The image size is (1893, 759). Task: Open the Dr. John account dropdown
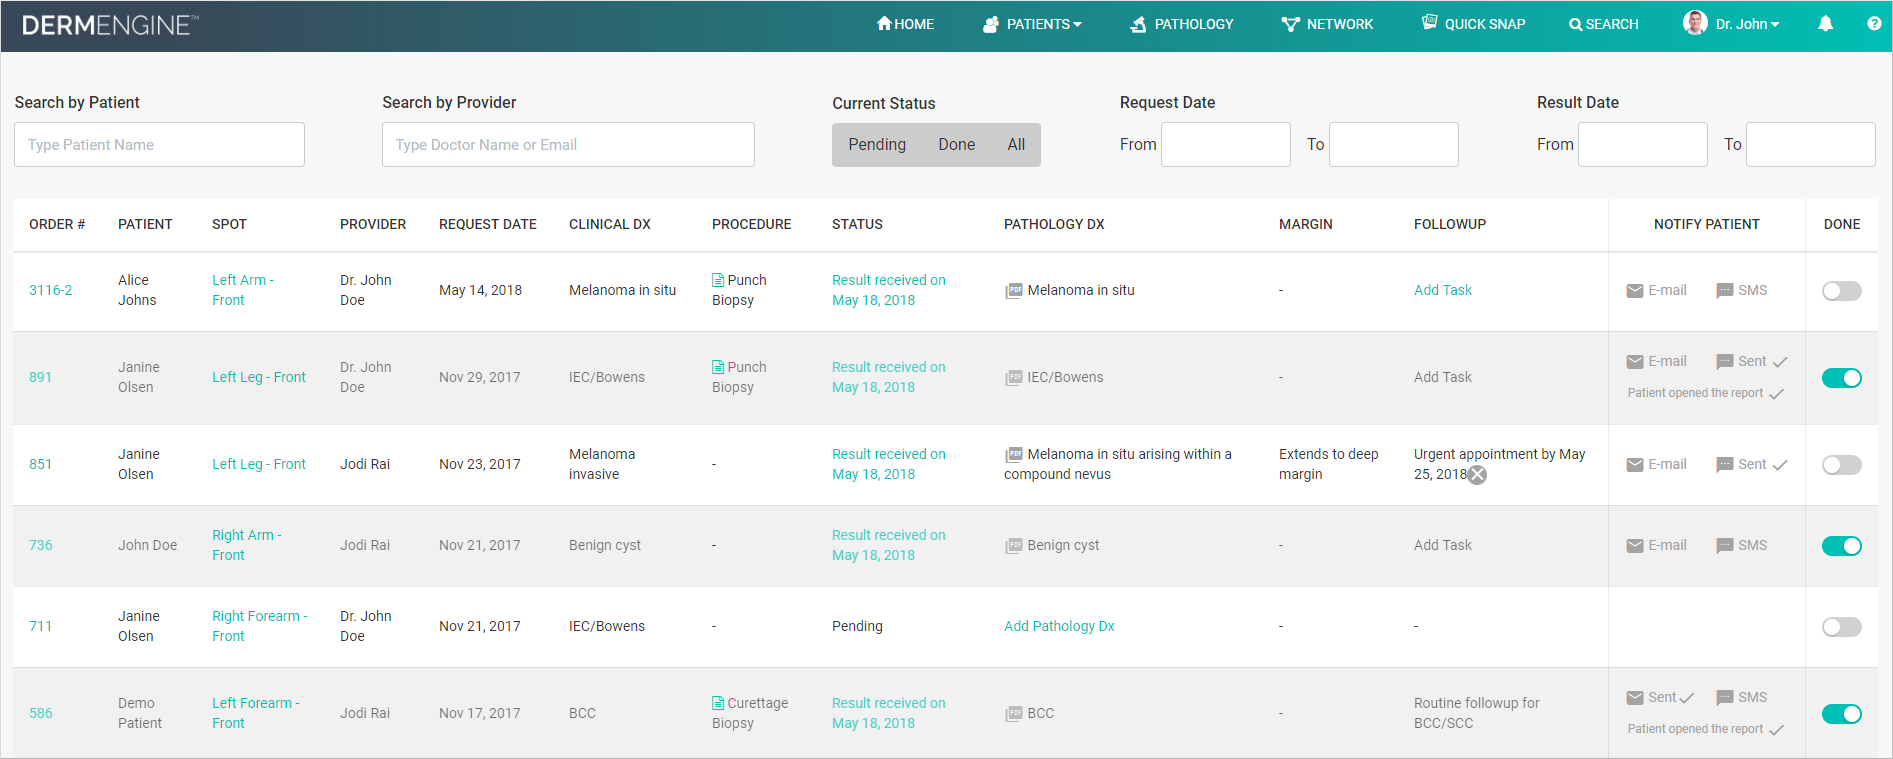pos(1732,24)
